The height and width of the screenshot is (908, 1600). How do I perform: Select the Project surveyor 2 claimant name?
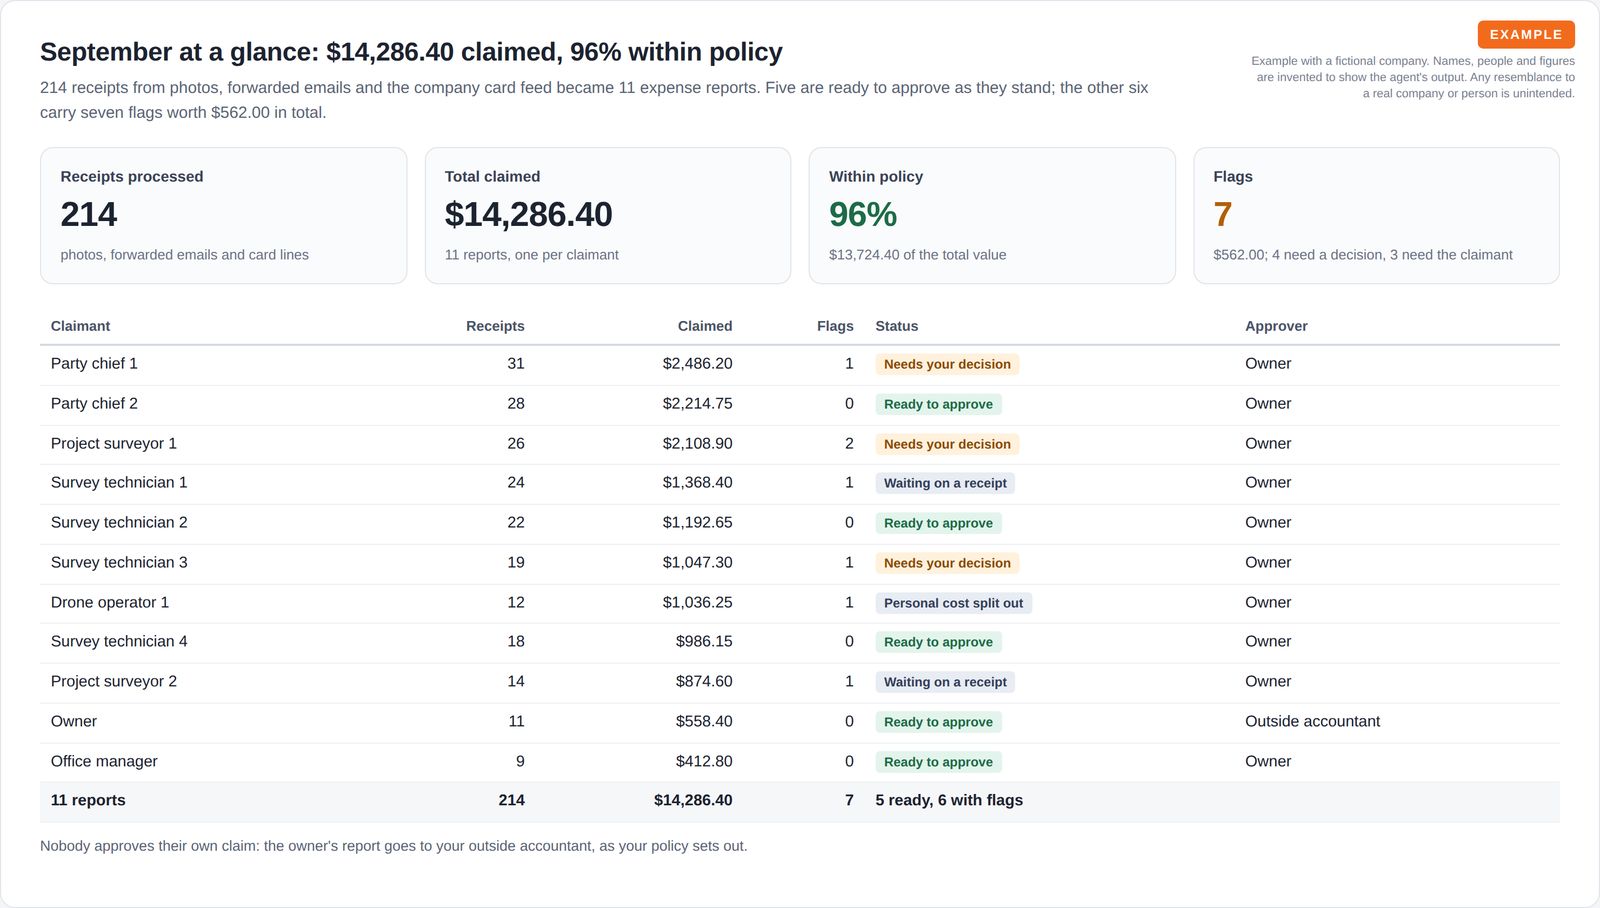click(114, 682)
